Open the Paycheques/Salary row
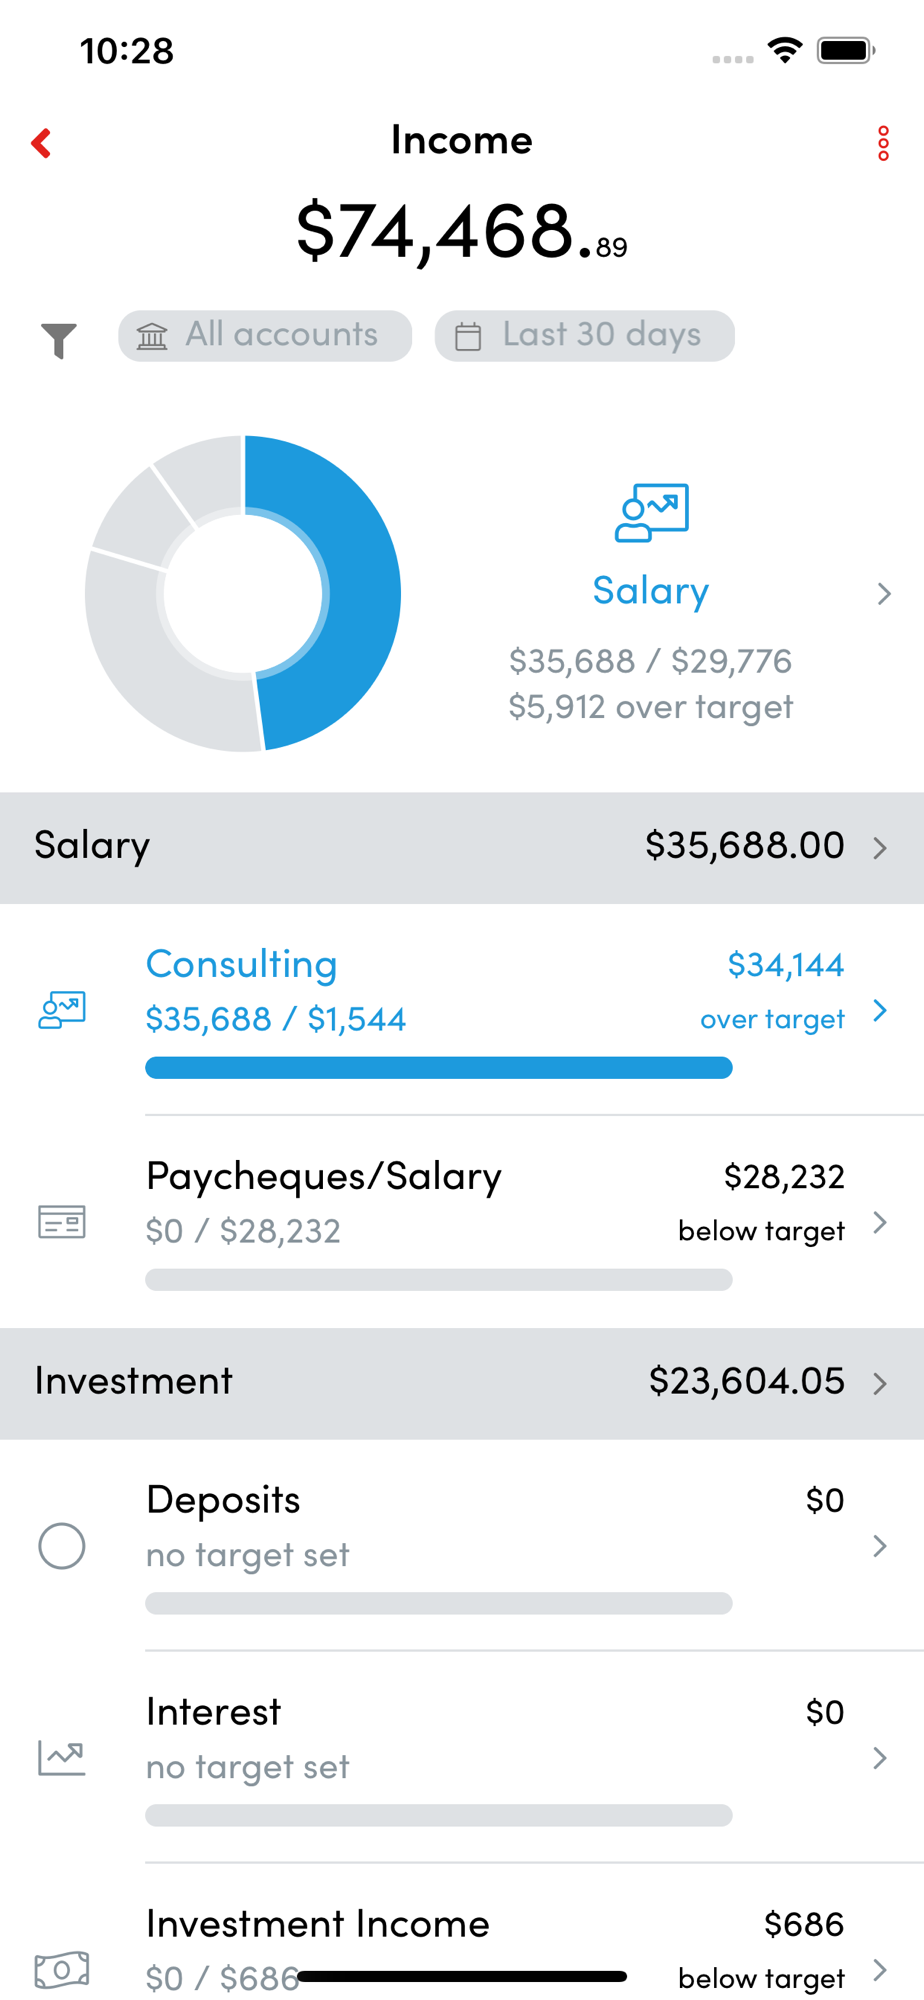 (x=462, y=1222)
